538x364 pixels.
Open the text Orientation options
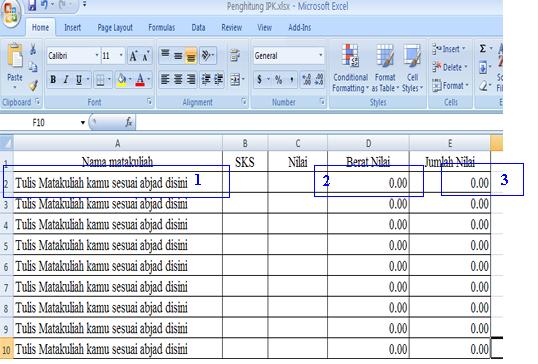[208, 55]
